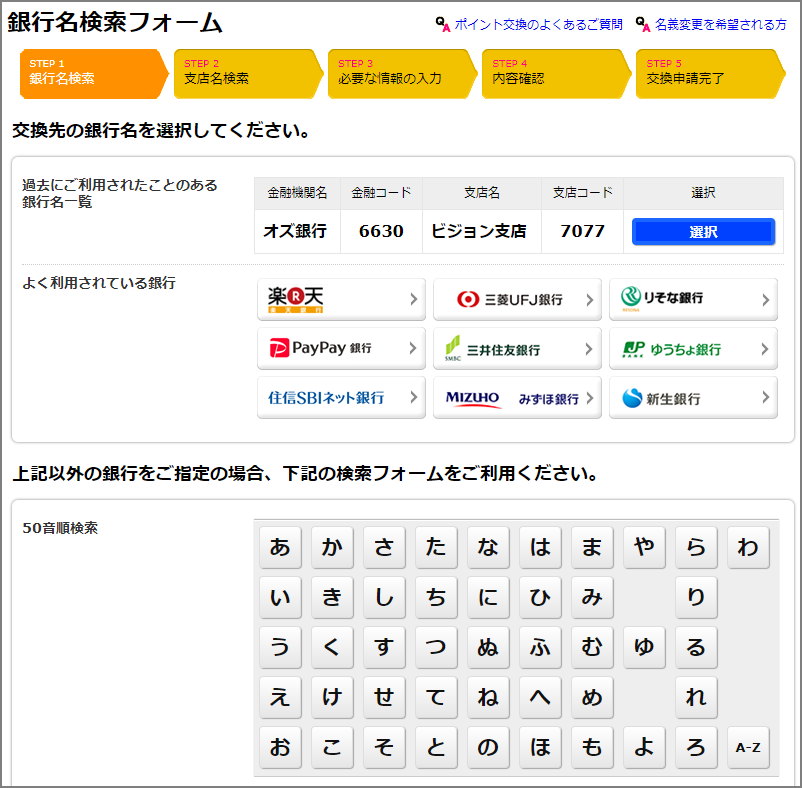Click the え kana search key
Screen dimensions: 802x788
click(x=280, y=697)
